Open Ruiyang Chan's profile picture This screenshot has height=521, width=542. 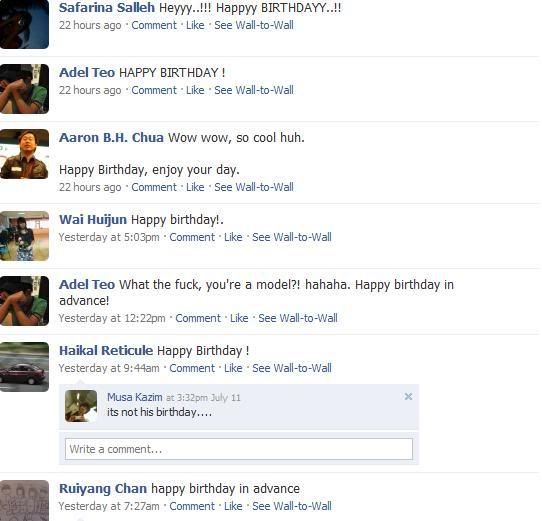click(x=24, y=501)
